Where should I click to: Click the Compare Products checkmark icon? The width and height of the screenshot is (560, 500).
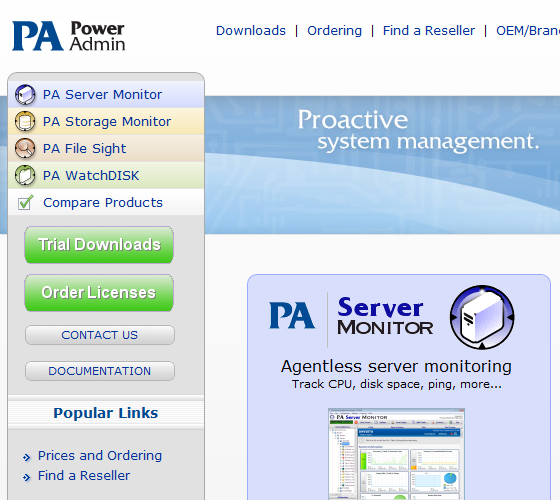click(x=25, y=202)
